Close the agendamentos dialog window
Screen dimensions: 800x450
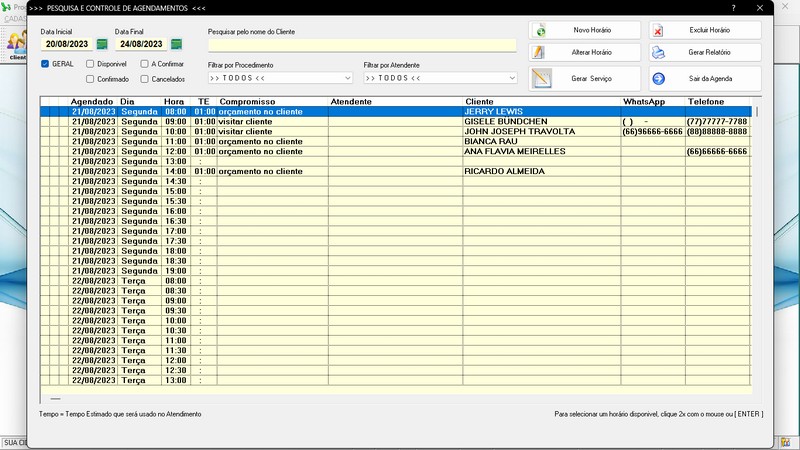760,8
